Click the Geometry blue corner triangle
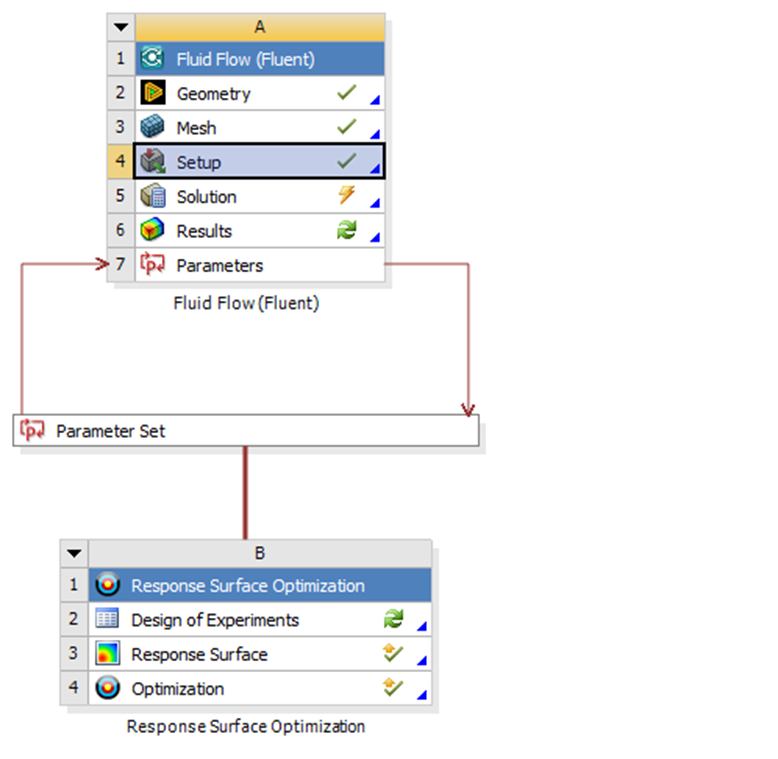The height and width of the screenshot is (759, 778). 376,100
